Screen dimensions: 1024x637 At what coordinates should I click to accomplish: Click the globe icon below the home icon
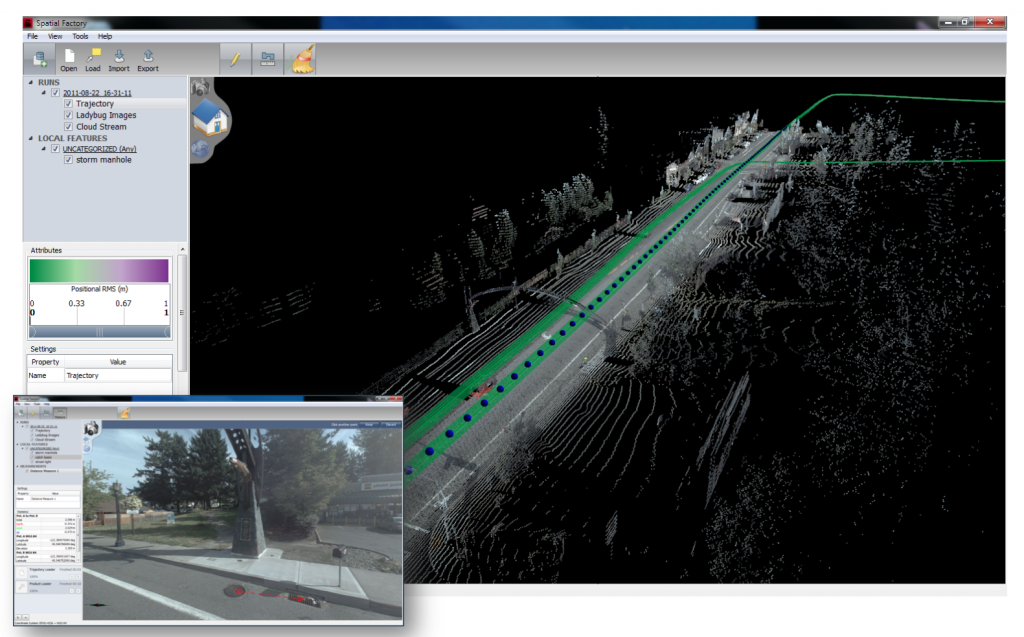(200, 148)
